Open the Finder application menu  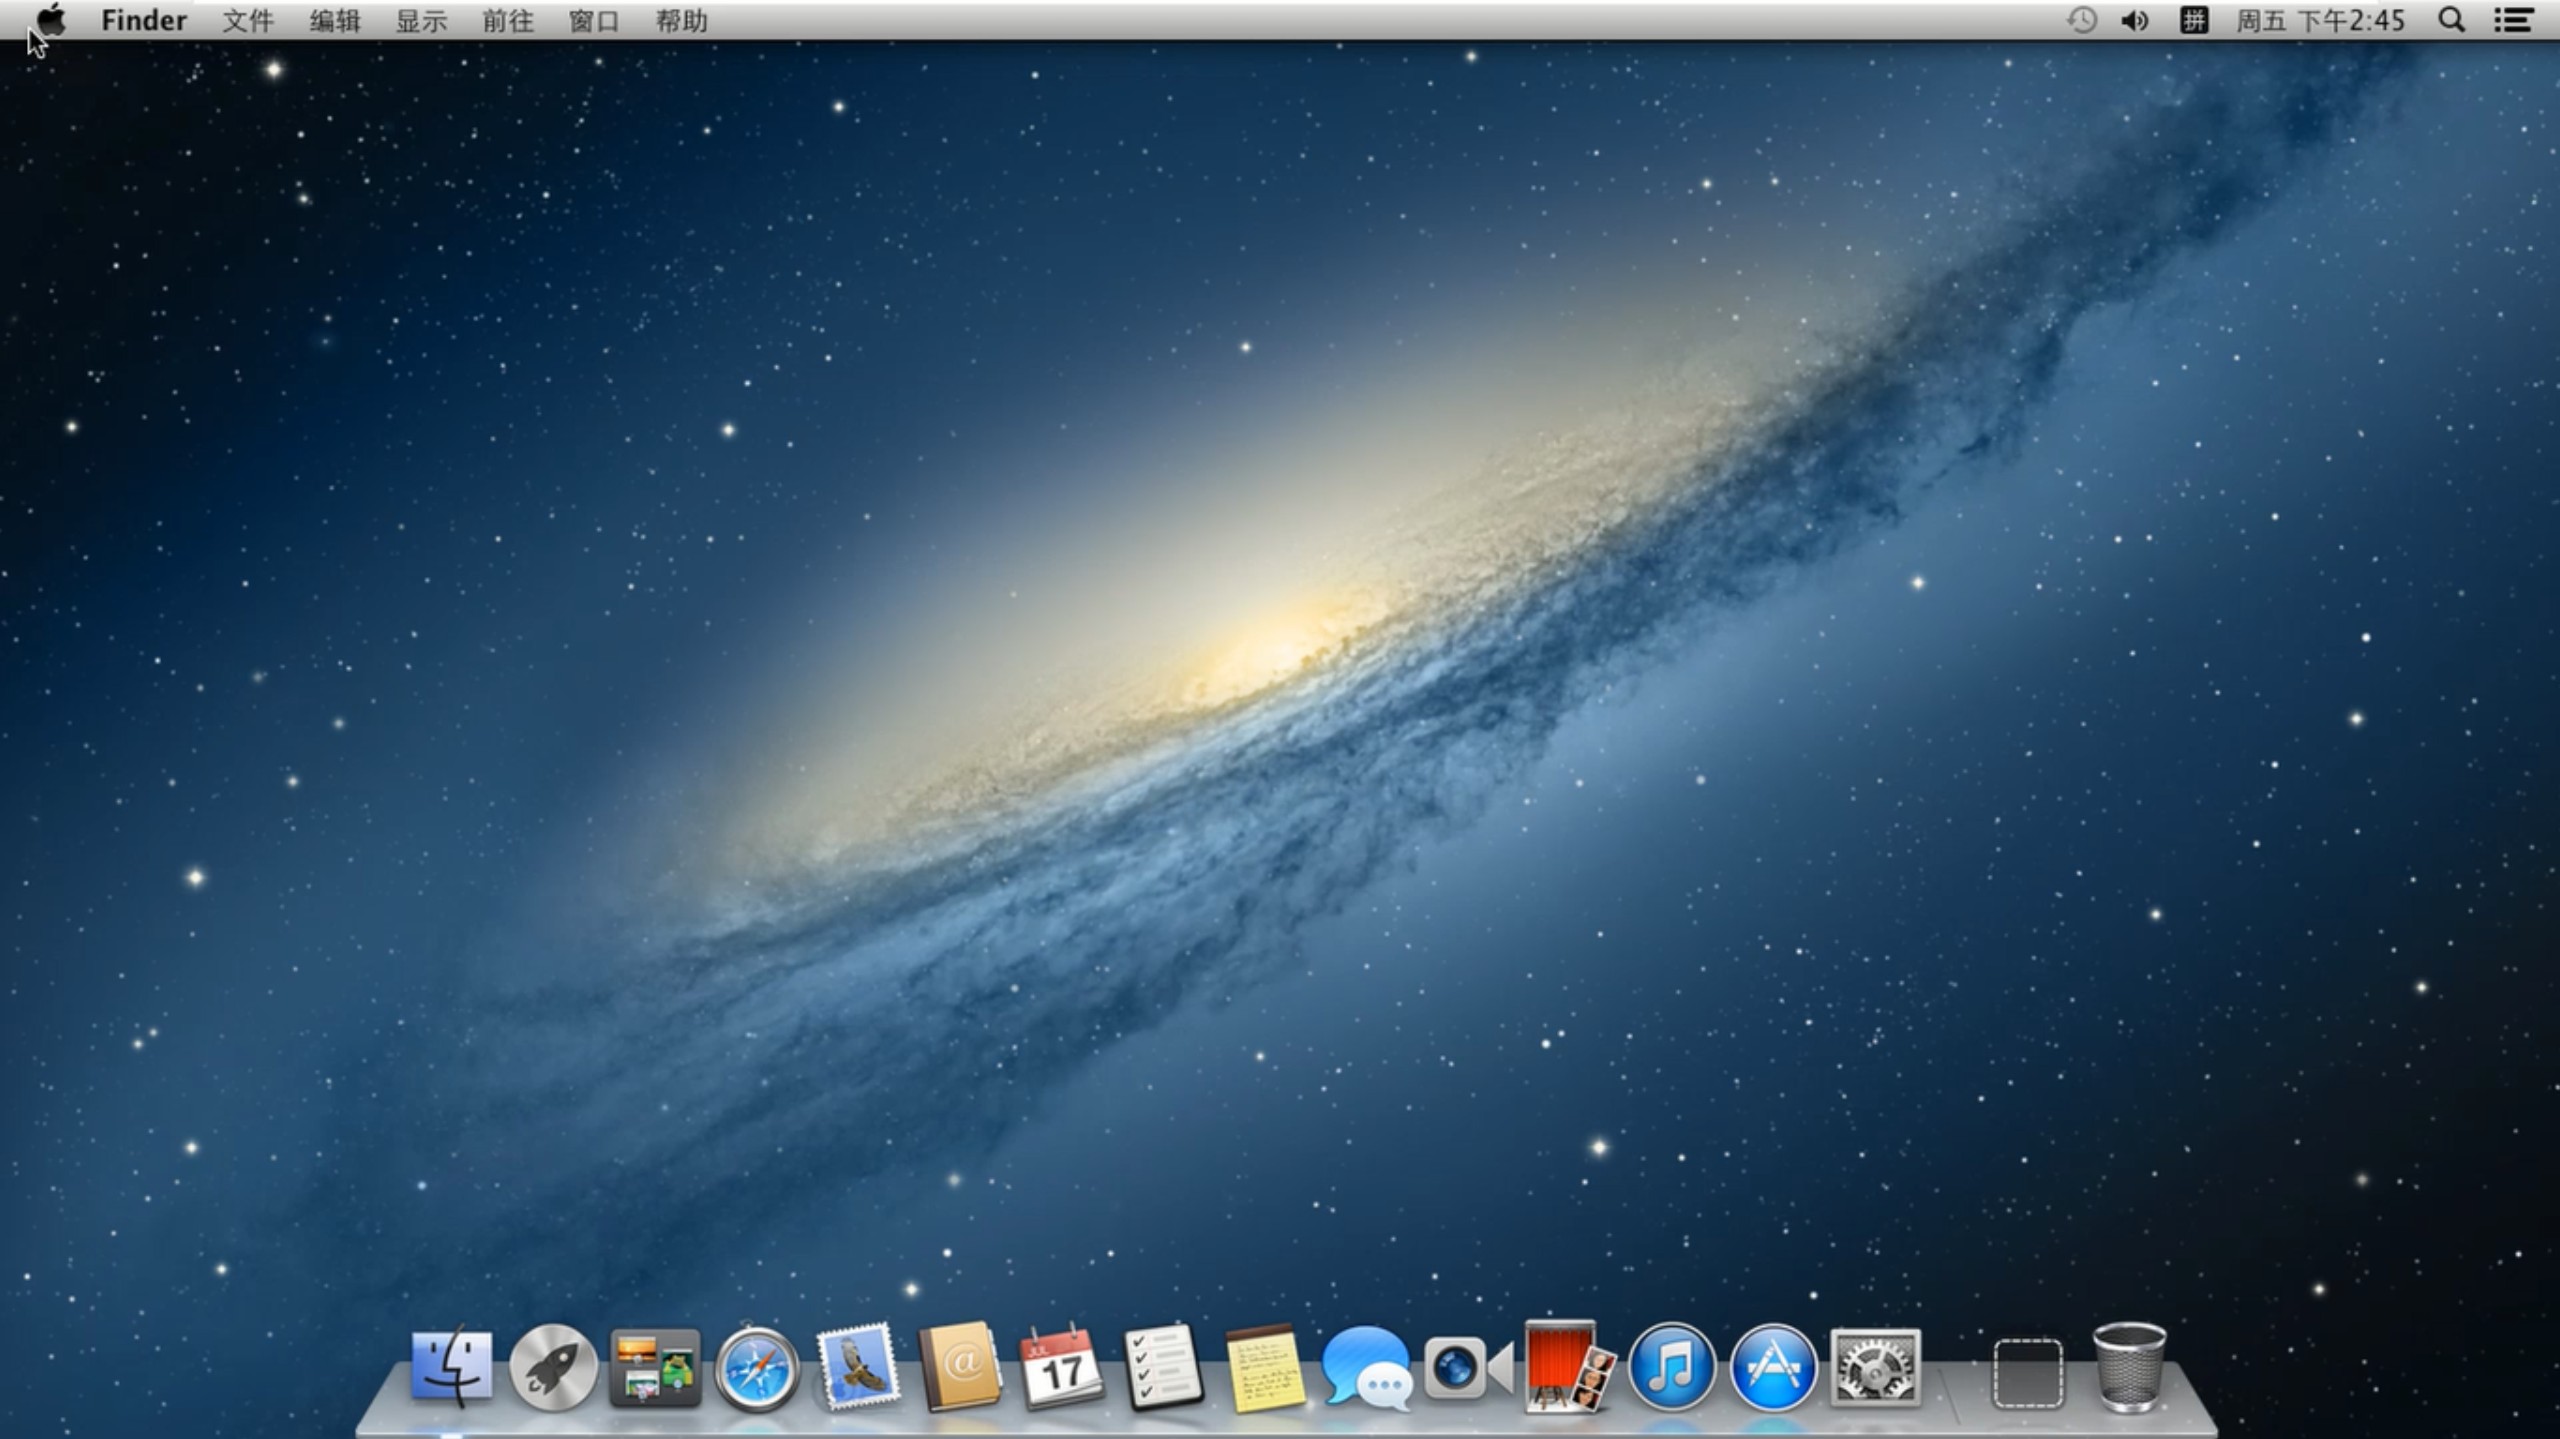tap(143, 20)
